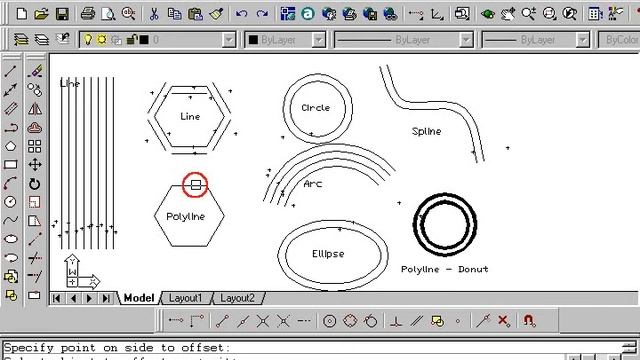
Task: Select the Rectangle tool
Action: (x=11, y=165)
